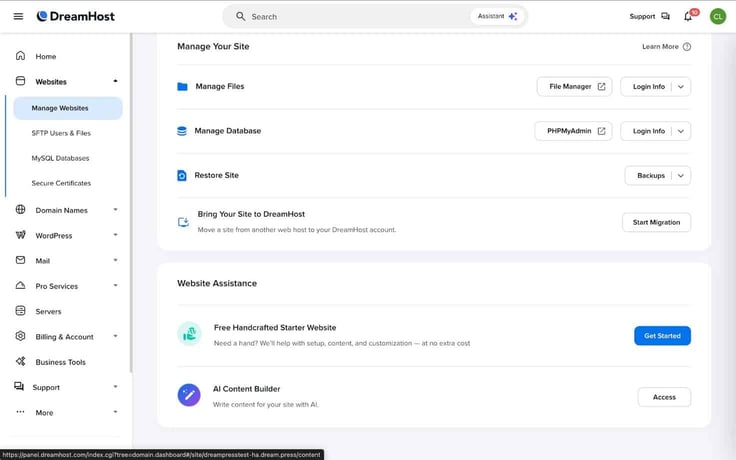Click the Billing & Account gear icon
Screen dimensions: 736x460
point(20,336)
